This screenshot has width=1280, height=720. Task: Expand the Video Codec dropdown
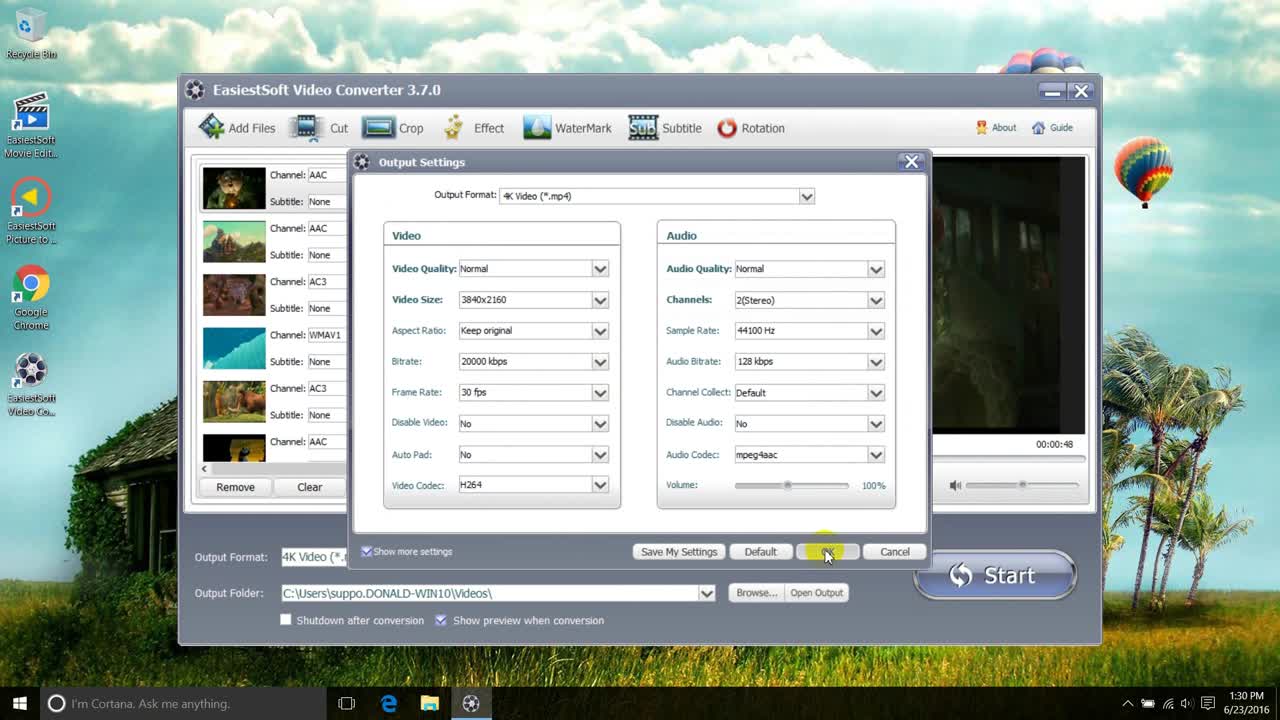click(x=600, y=485)
